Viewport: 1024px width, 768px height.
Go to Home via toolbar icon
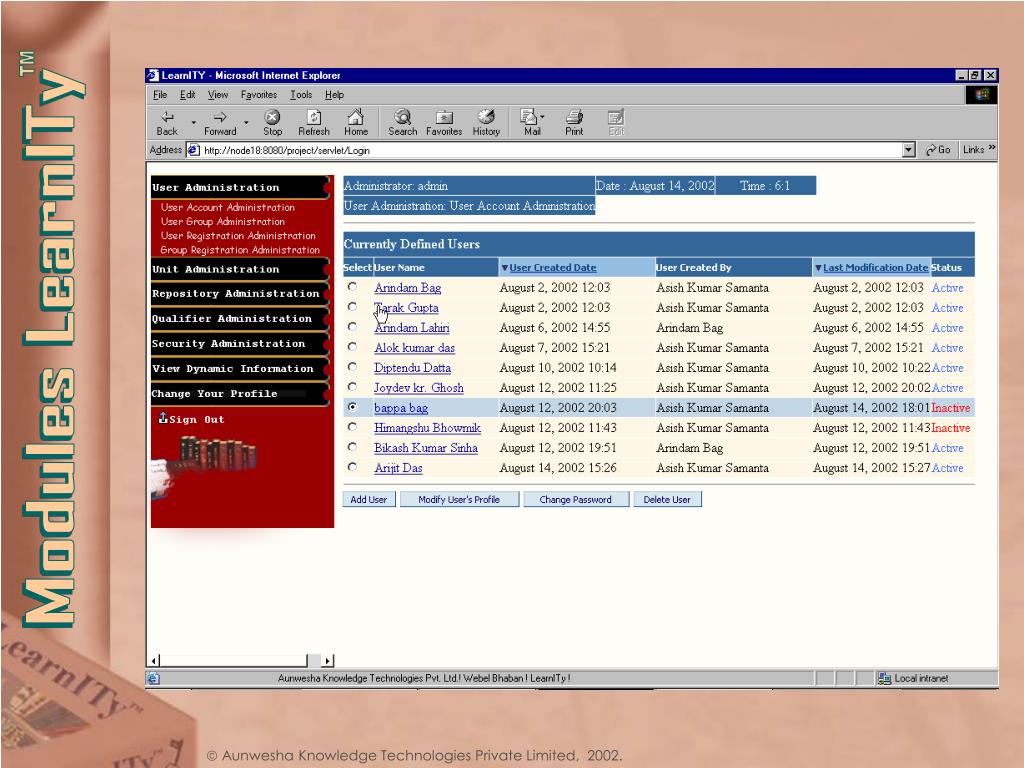355,117
